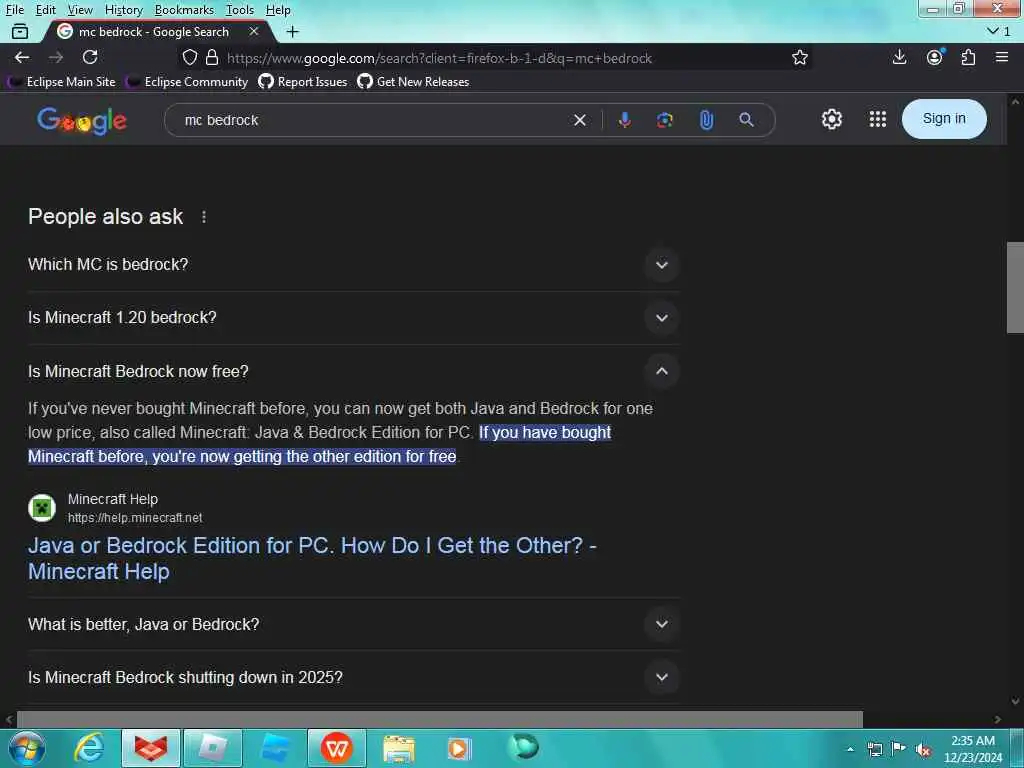This screenshot has height=768, width=1024.
Task: Open Eclipse Community bookmark
Action: (x=187, y=82)
